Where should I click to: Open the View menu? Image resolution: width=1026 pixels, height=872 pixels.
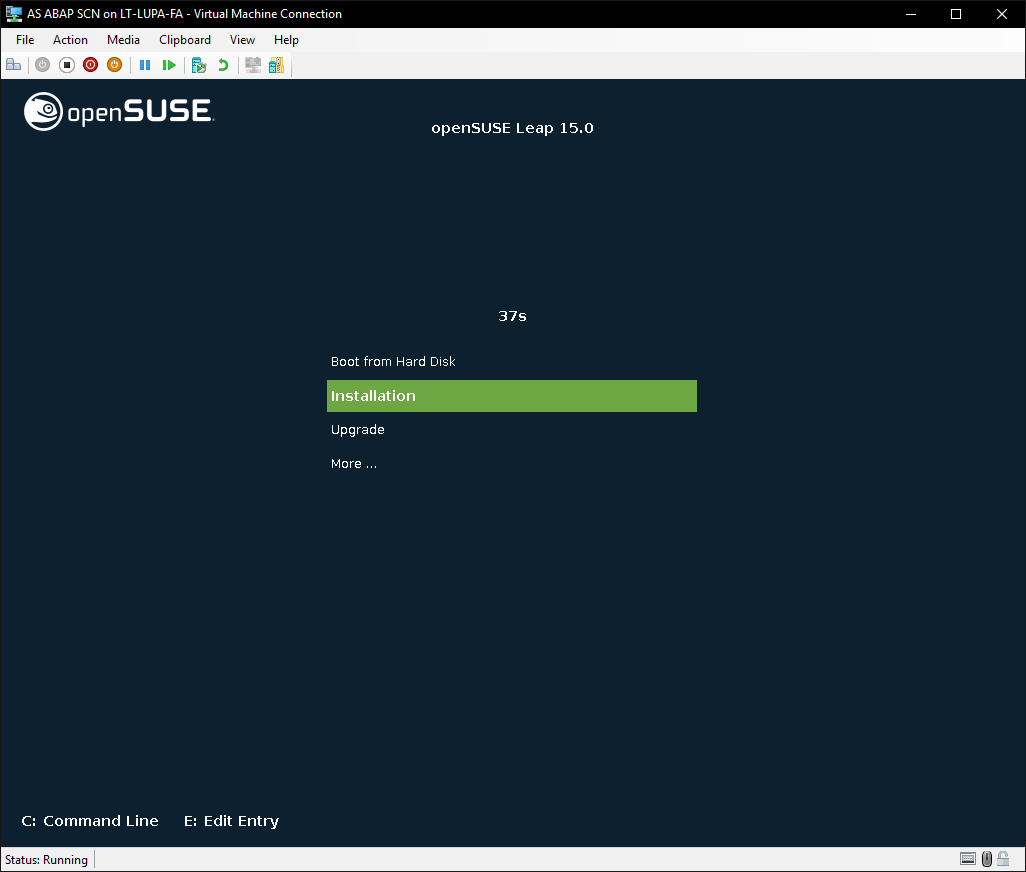click(242, 40)
